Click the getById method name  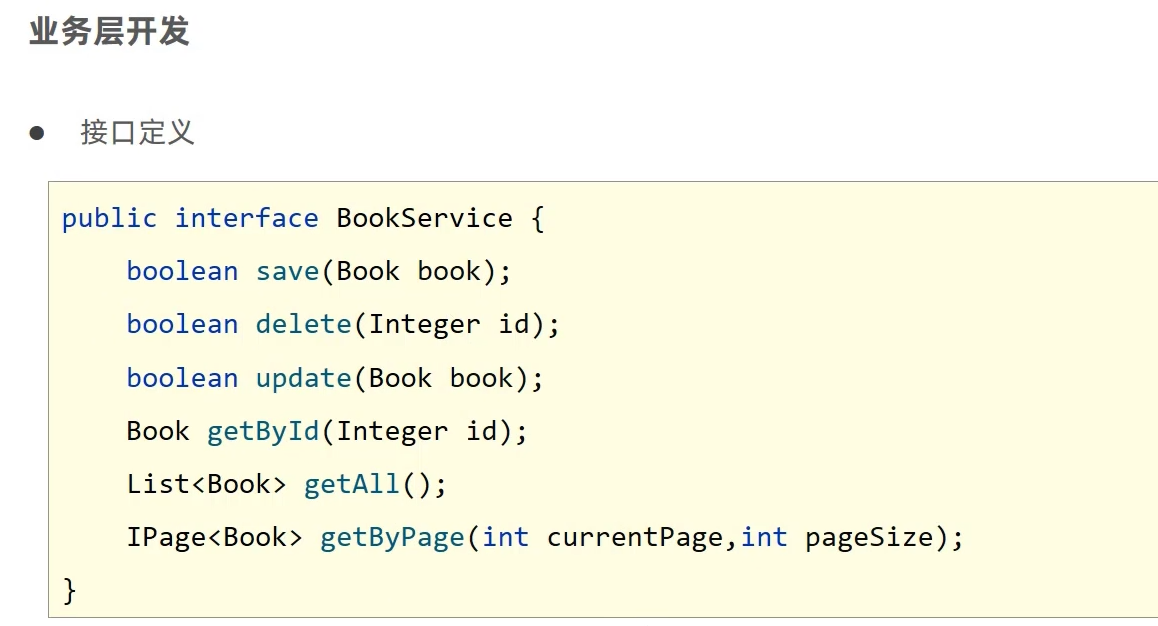point(262,431)
